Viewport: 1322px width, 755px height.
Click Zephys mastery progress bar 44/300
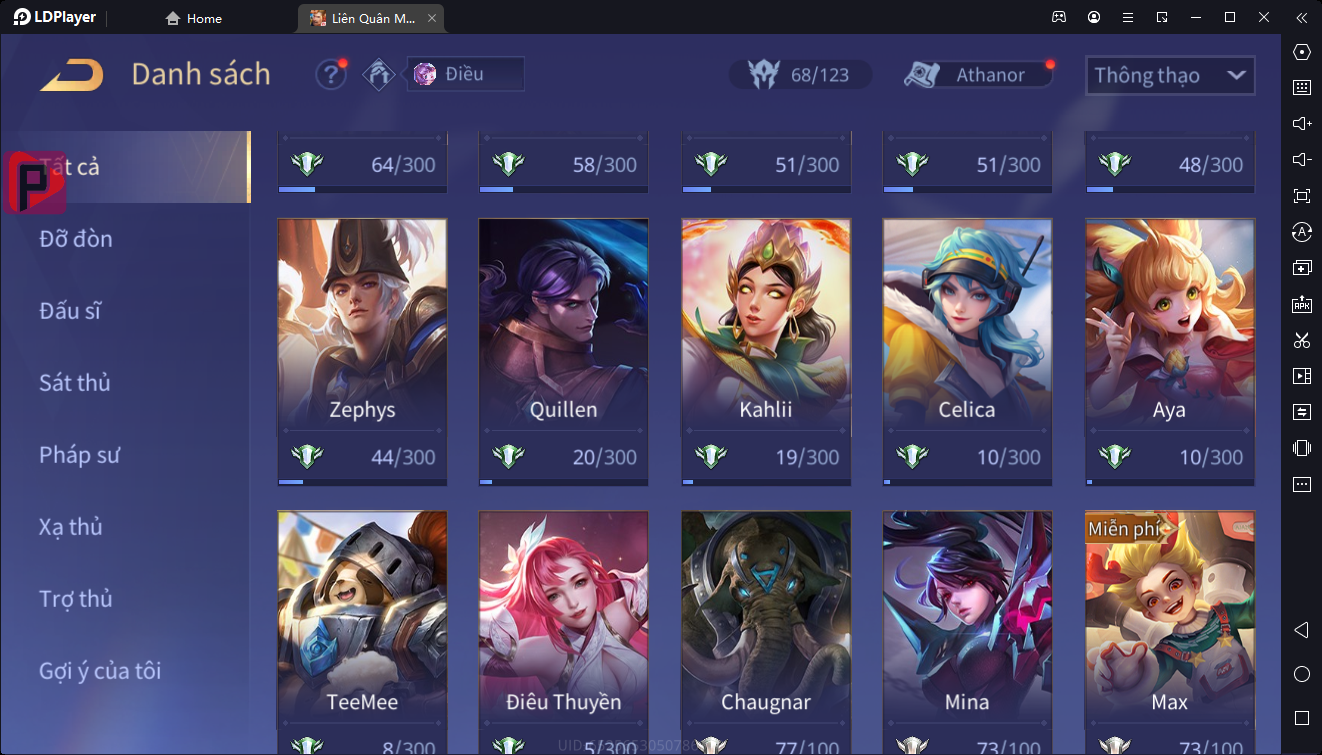tap(362, 481)
